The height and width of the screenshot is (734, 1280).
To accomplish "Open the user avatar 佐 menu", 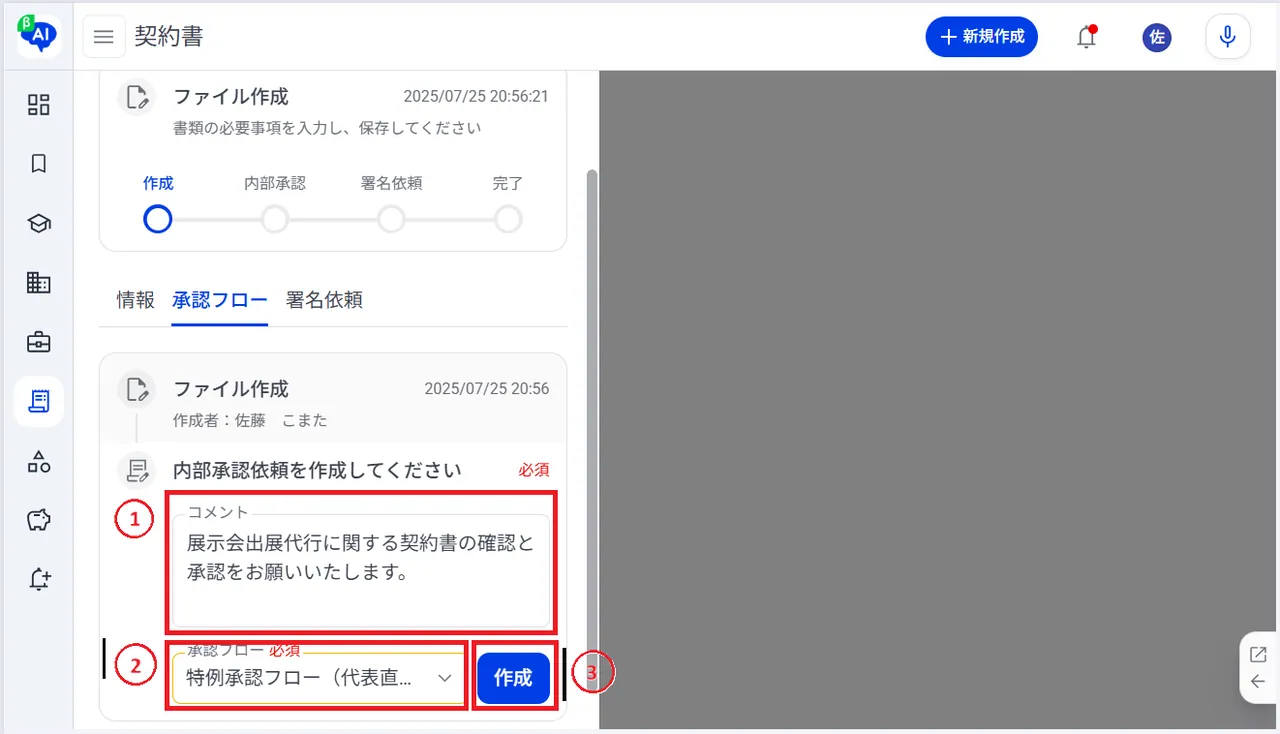I will (x=1157, y=37).
